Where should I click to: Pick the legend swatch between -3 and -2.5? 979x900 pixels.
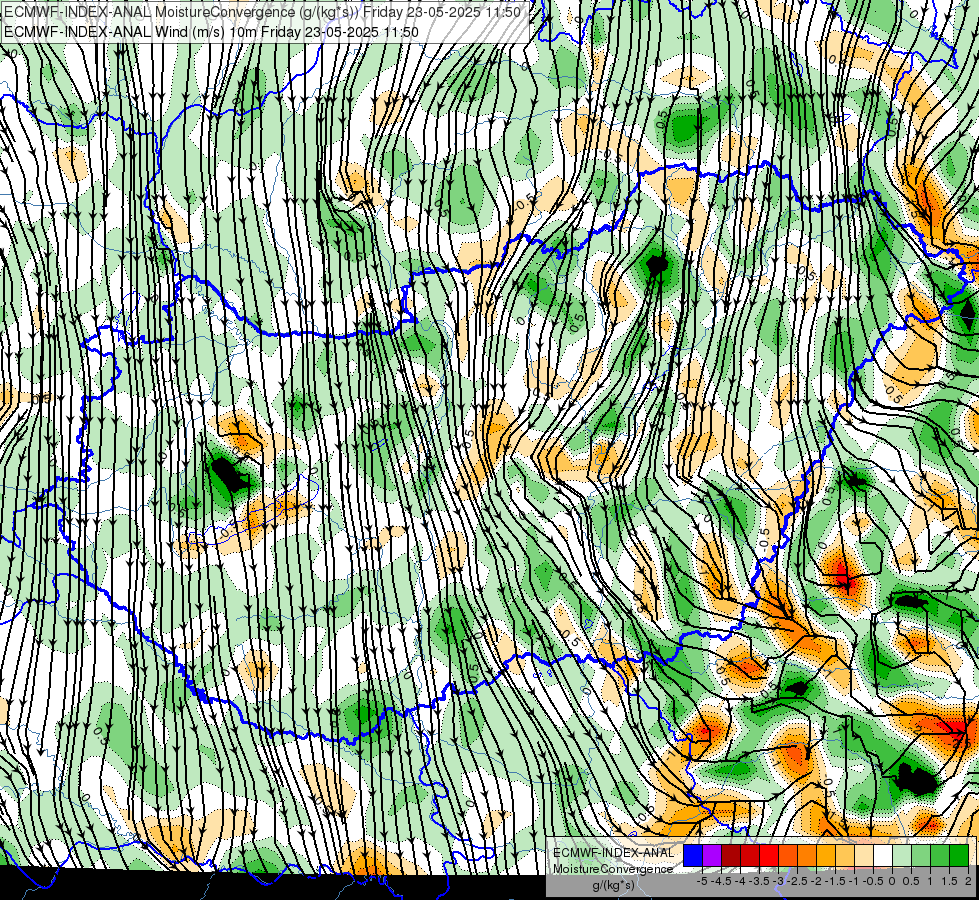pos(788,856)
